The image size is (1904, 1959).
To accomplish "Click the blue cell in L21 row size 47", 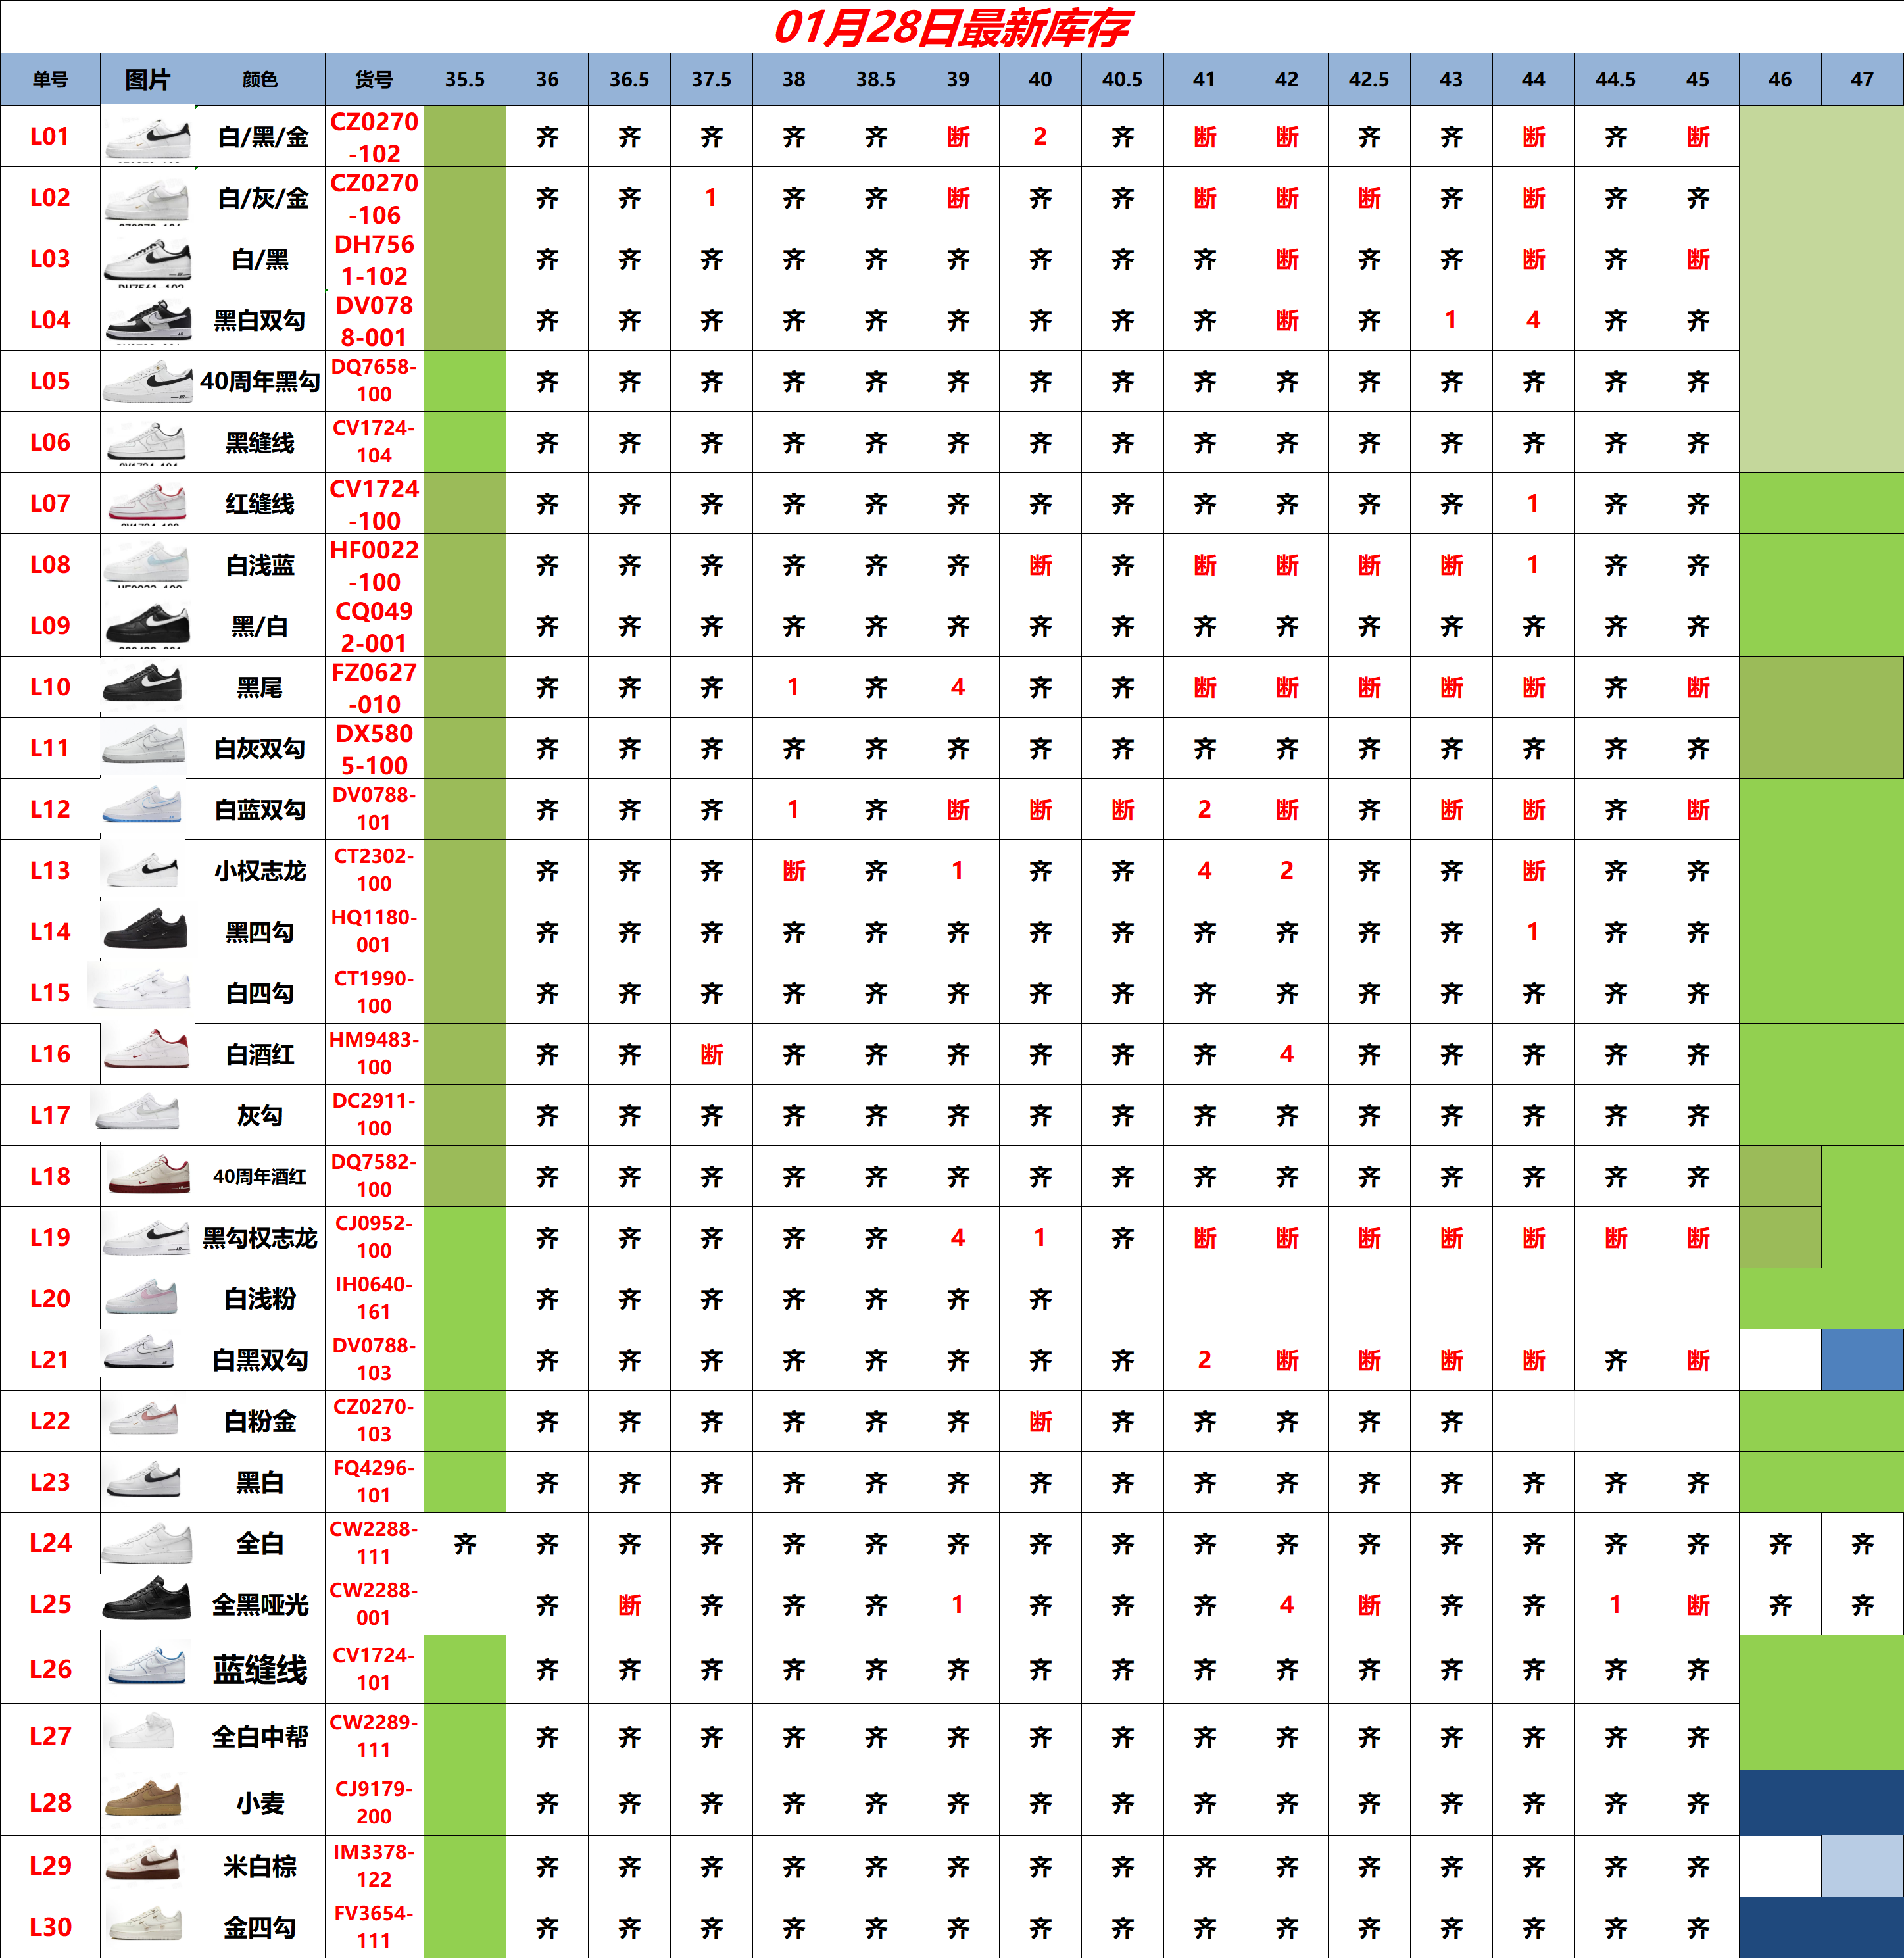I will click(x=1861, y=1359).
